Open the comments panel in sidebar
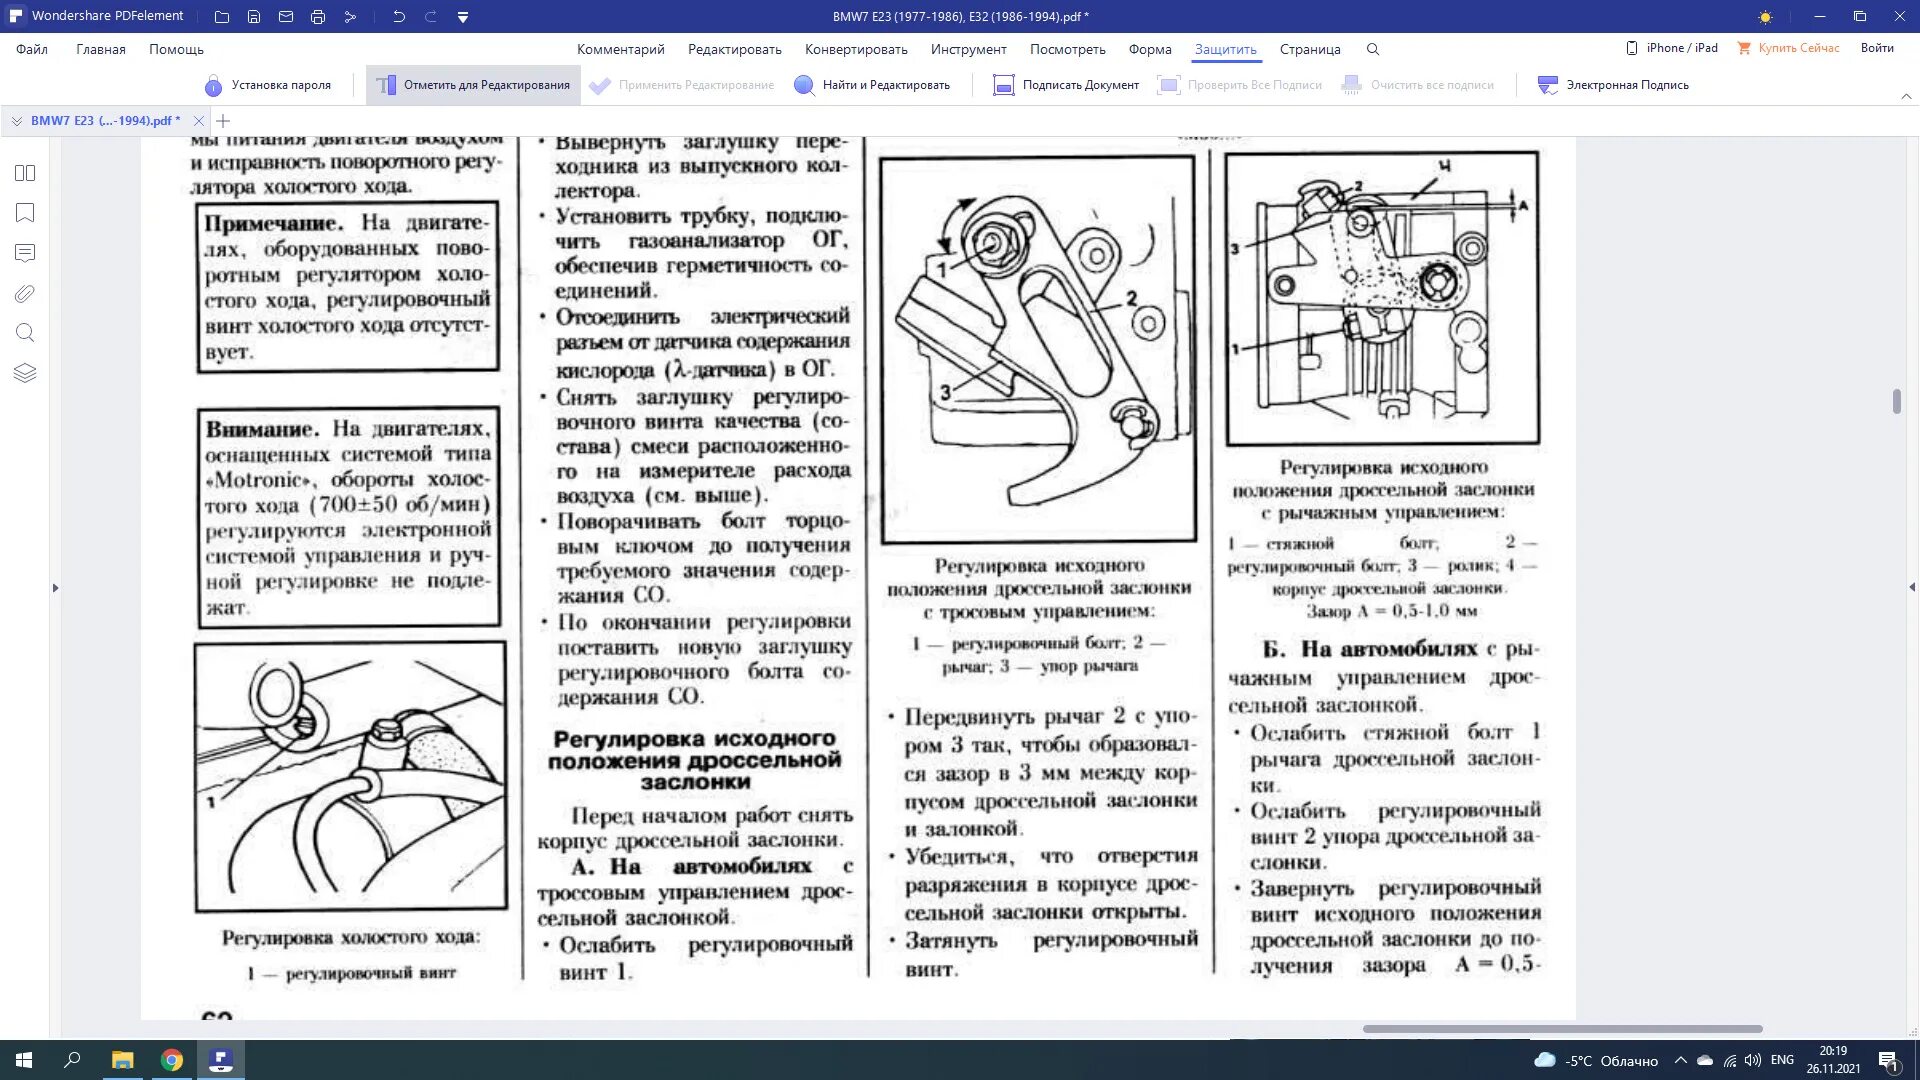 tap(25, 253)
